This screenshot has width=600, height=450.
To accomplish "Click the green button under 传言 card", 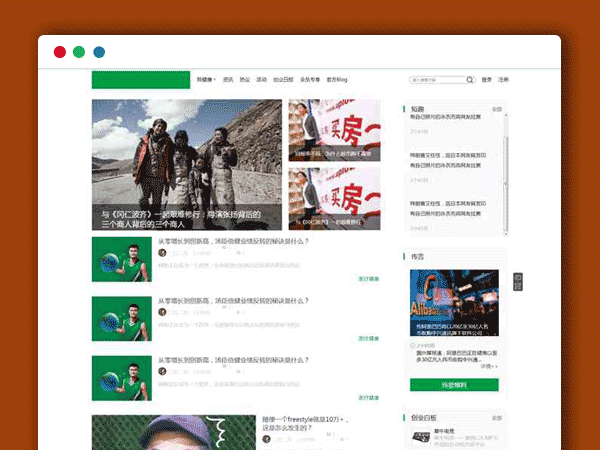I will click(454, 384).
